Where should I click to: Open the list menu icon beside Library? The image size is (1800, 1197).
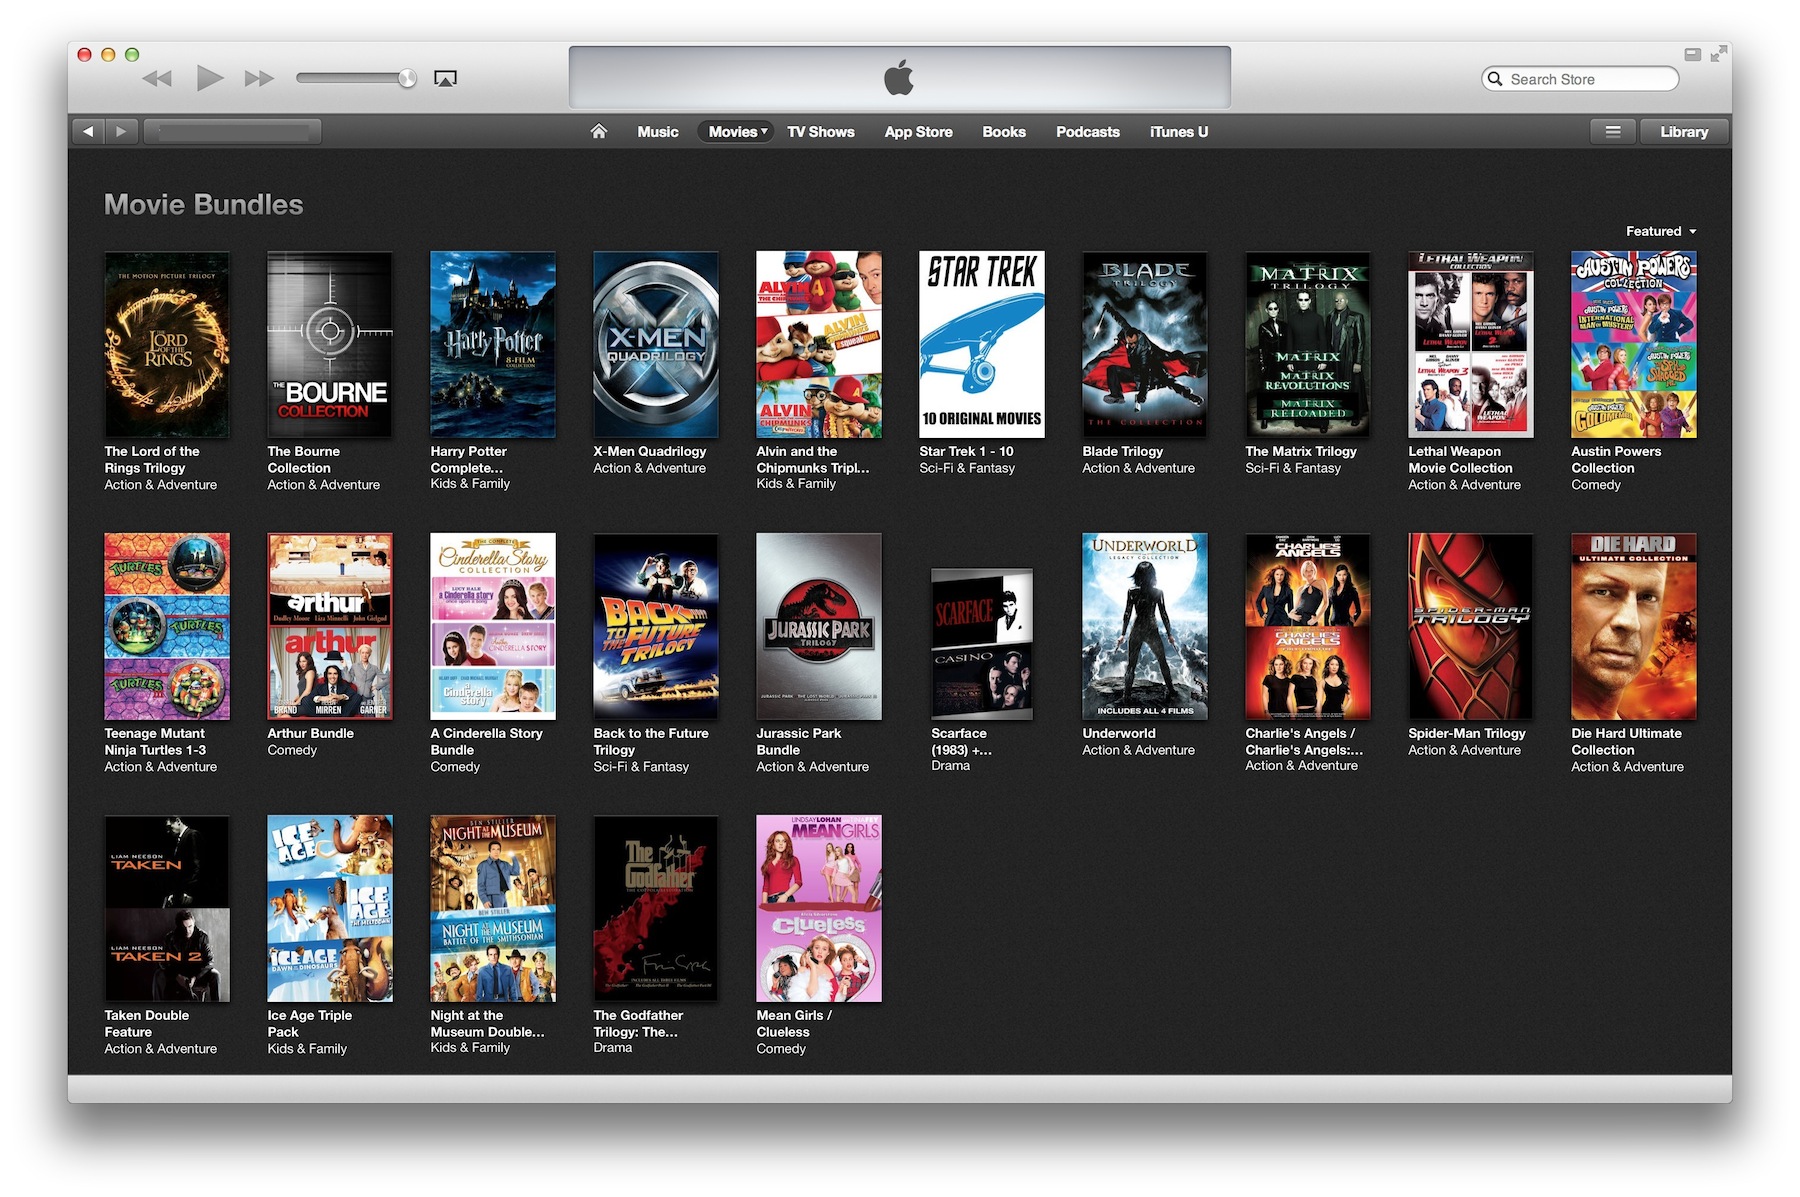click(1613, 131)
